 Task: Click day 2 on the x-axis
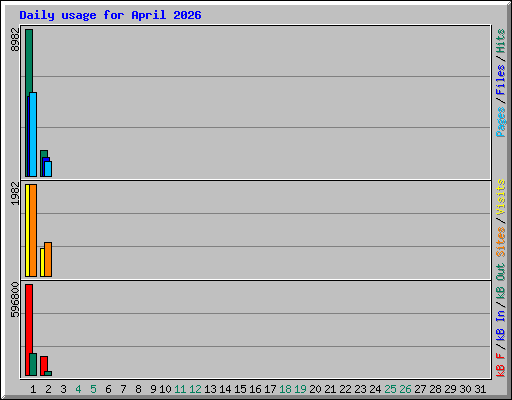tap(48, 389)
